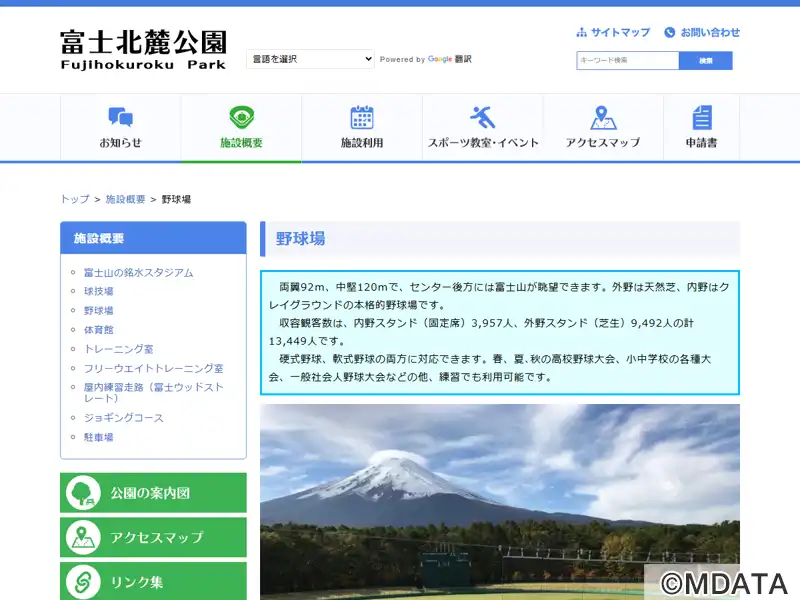Screen dimensions: 800x600
Task: Open 野球場 sidebar link
Action: (x=98, y=310)
